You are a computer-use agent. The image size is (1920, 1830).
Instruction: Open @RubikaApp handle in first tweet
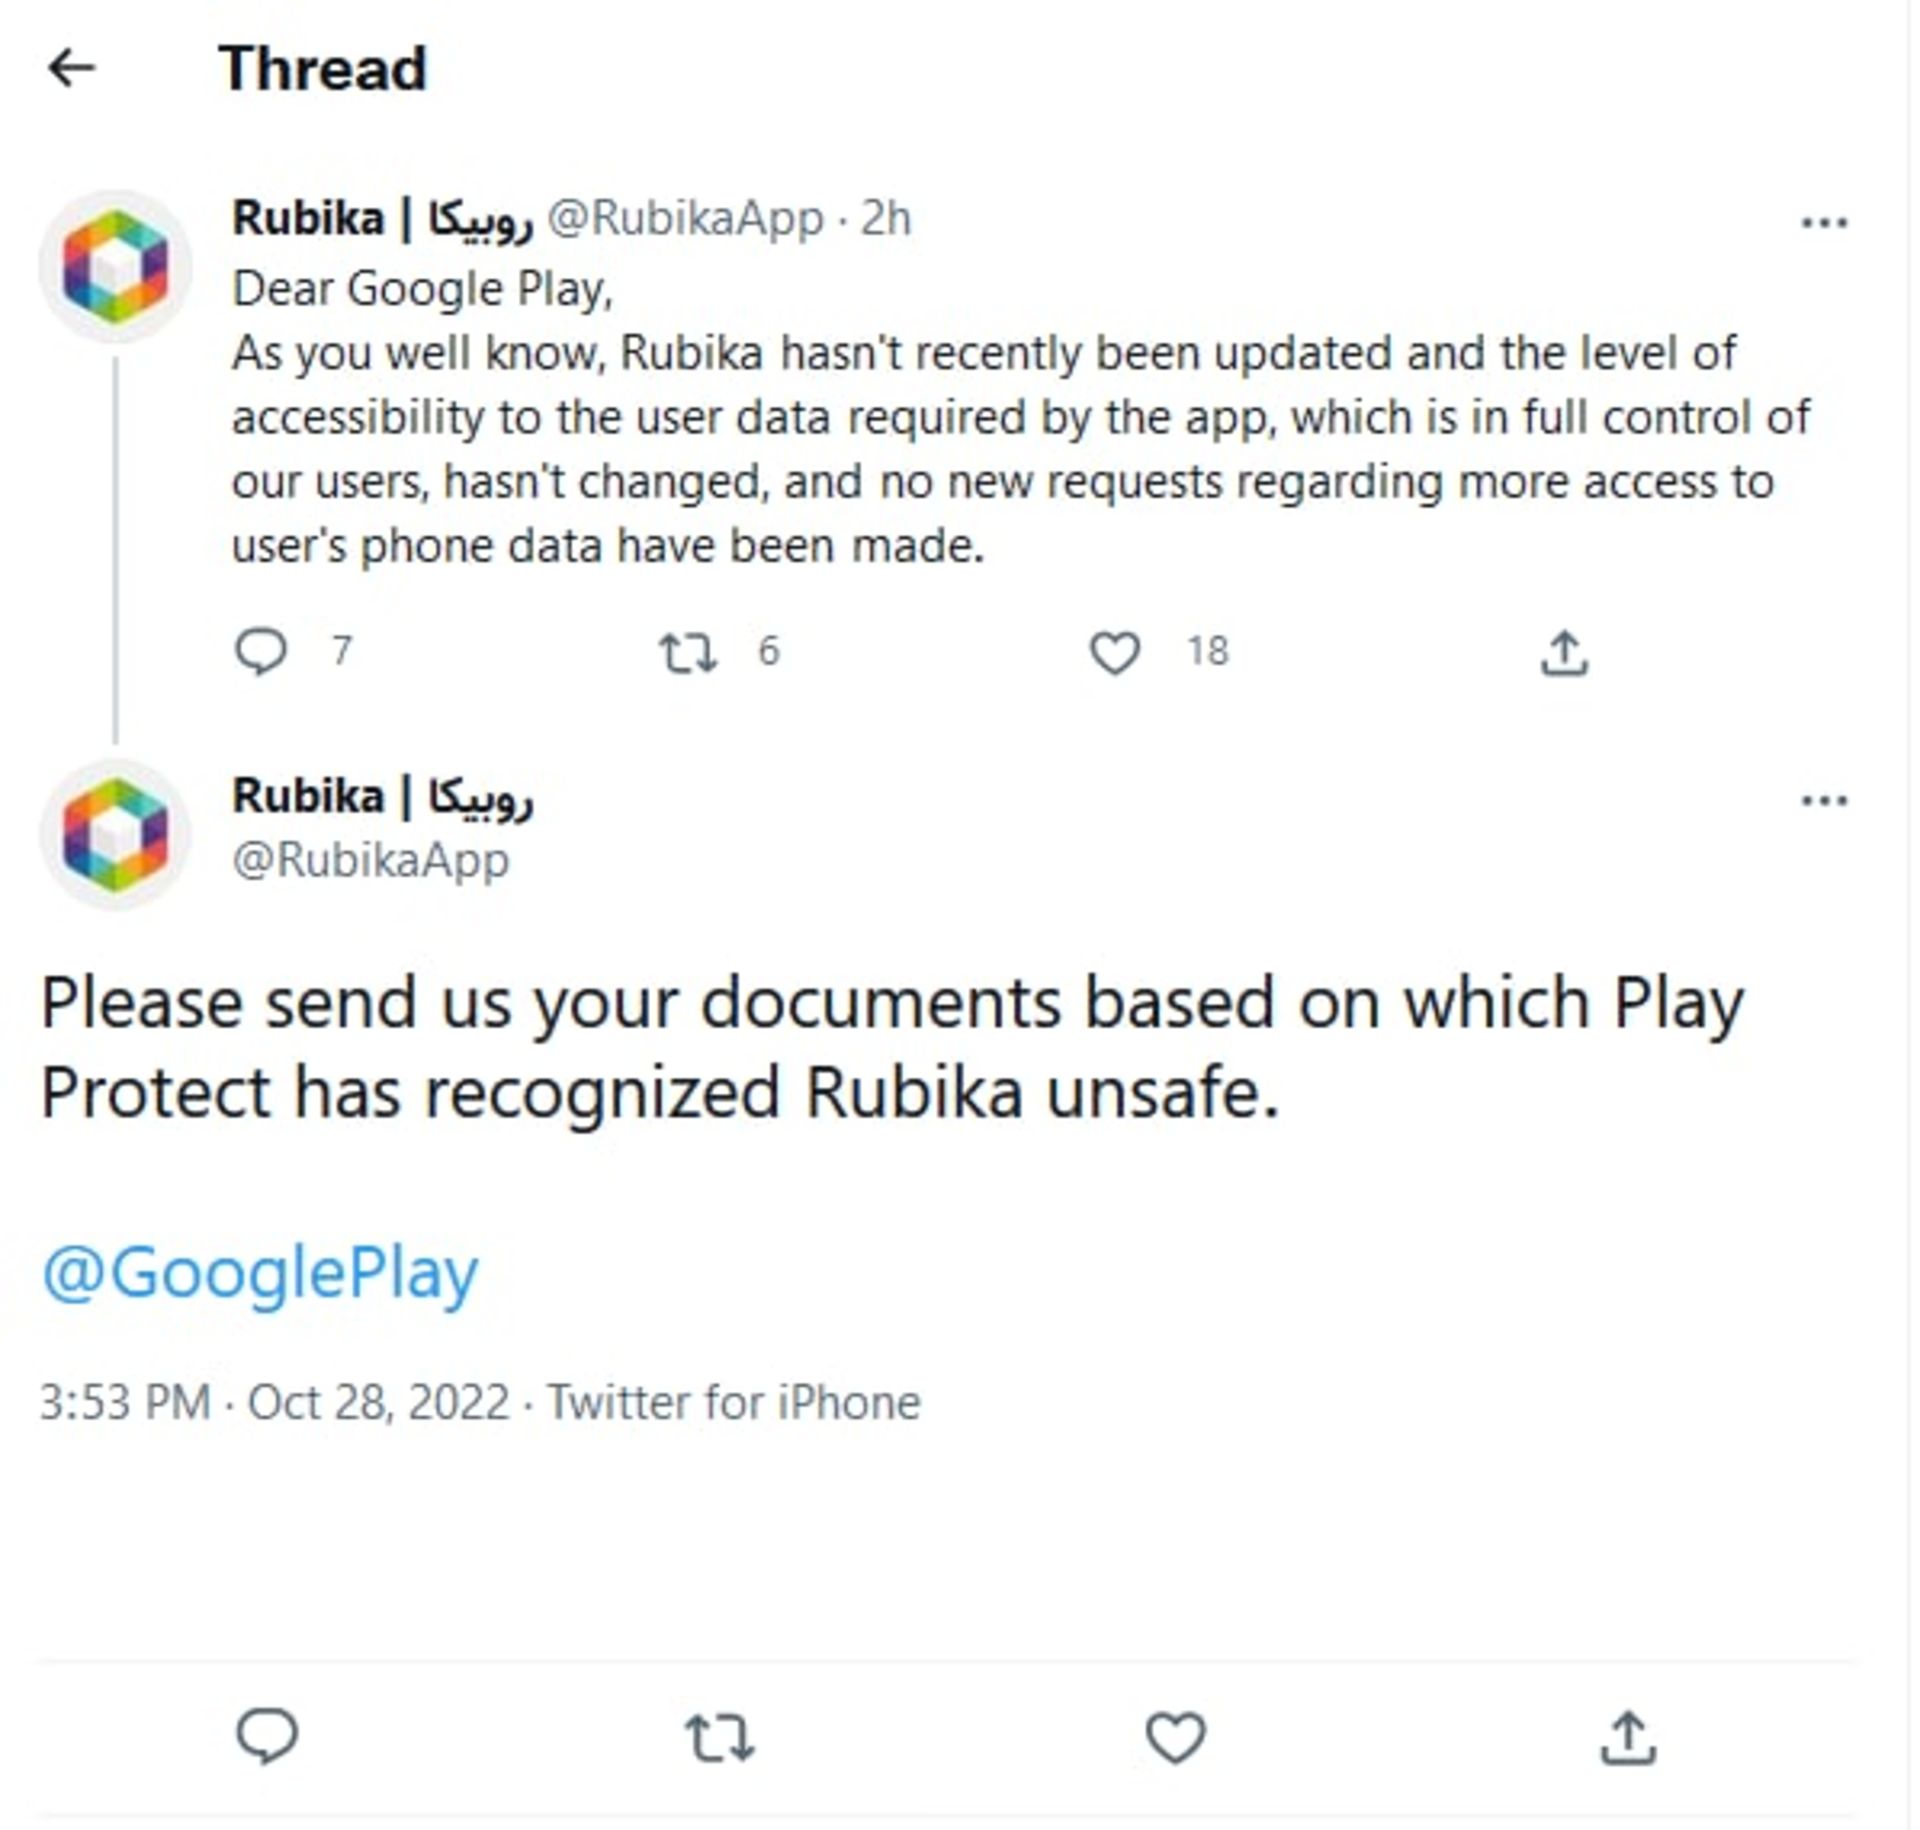click(x=685, y=218)
